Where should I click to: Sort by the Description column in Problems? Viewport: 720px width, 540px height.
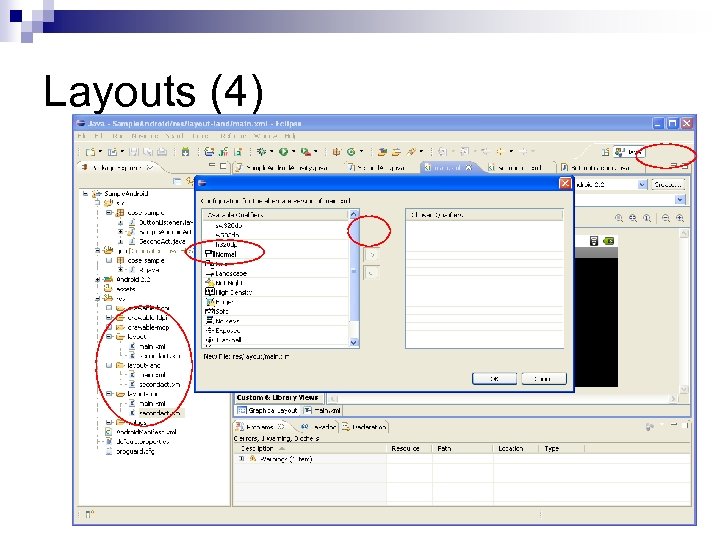pyautogui.click(x=310, y=449)
